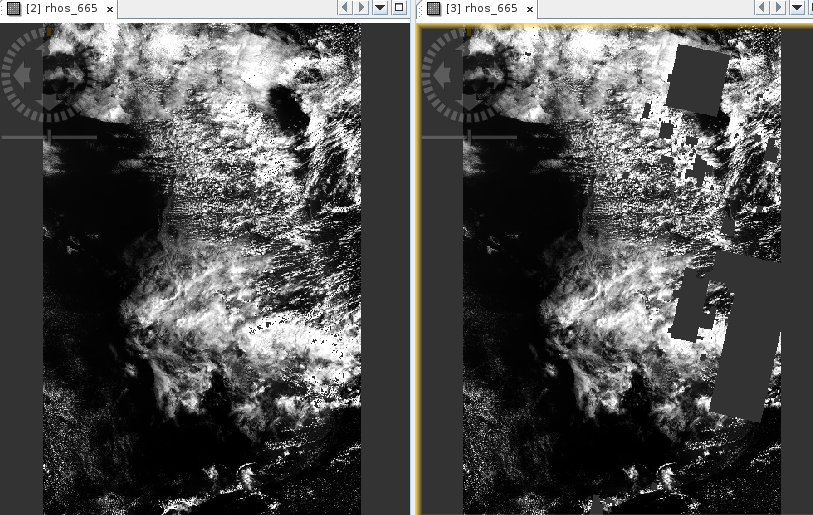
Task: Click the zoom slider knob in [3] view
Action: tap(469, 137)
